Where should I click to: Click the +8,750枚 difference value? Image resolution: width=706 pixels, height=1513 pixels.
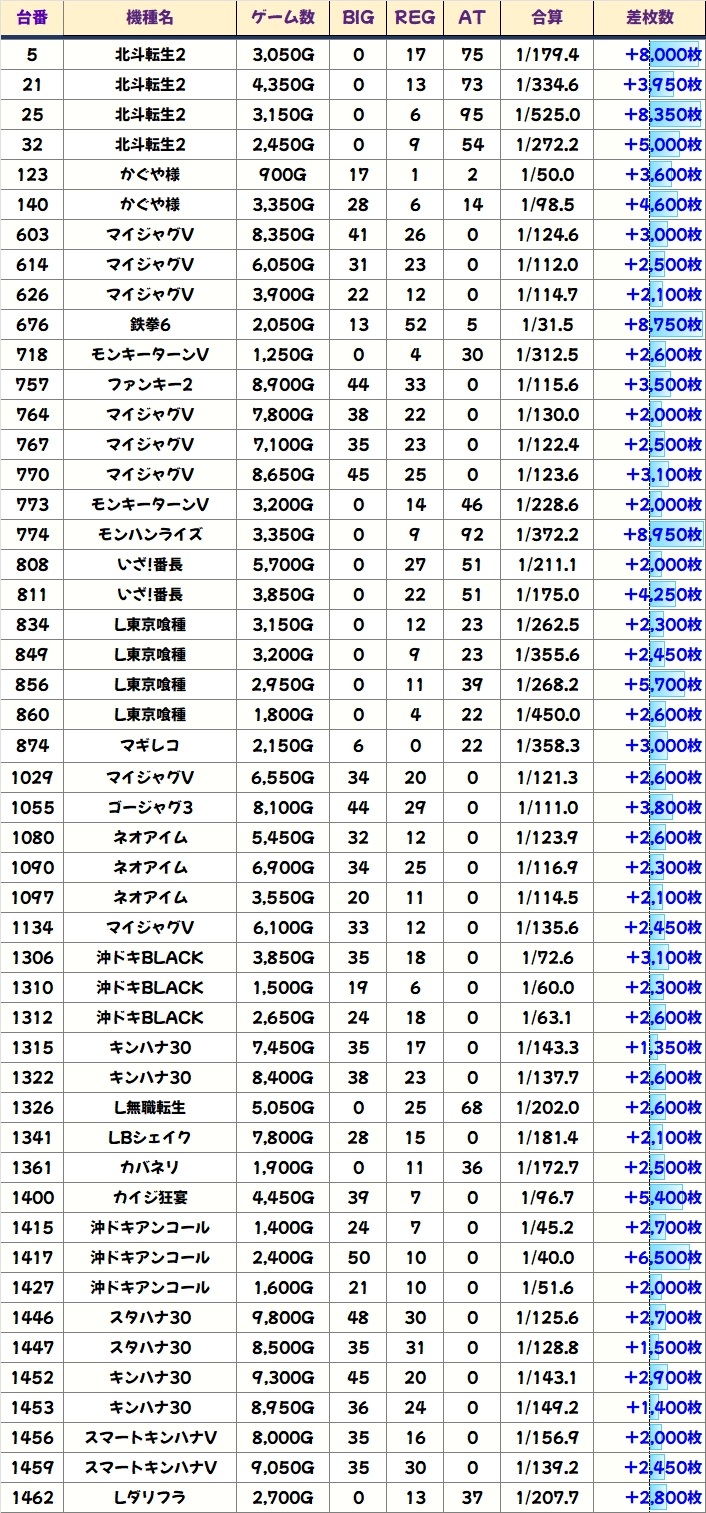coord(662,325)
